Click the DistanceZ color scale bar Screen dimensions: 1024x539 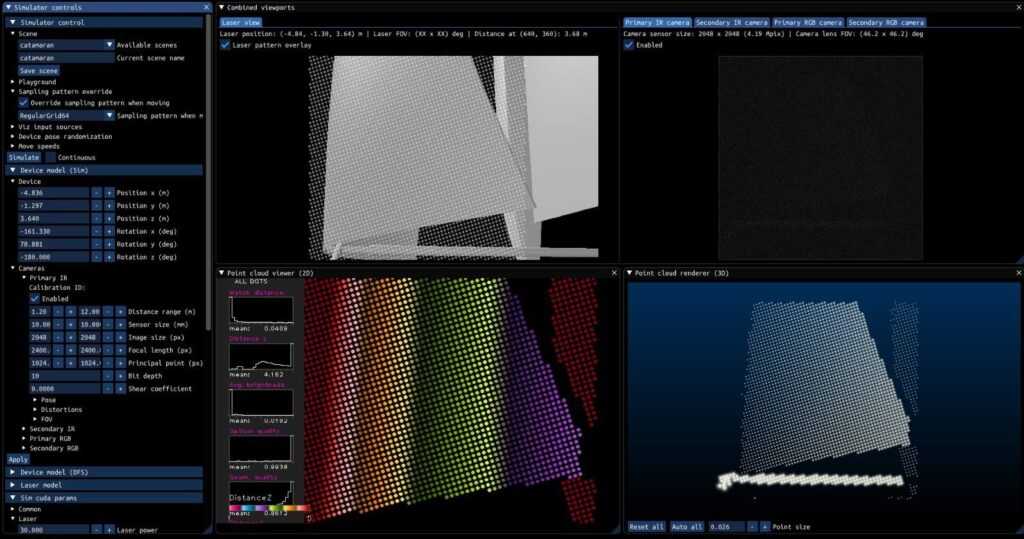click(266, 509)
